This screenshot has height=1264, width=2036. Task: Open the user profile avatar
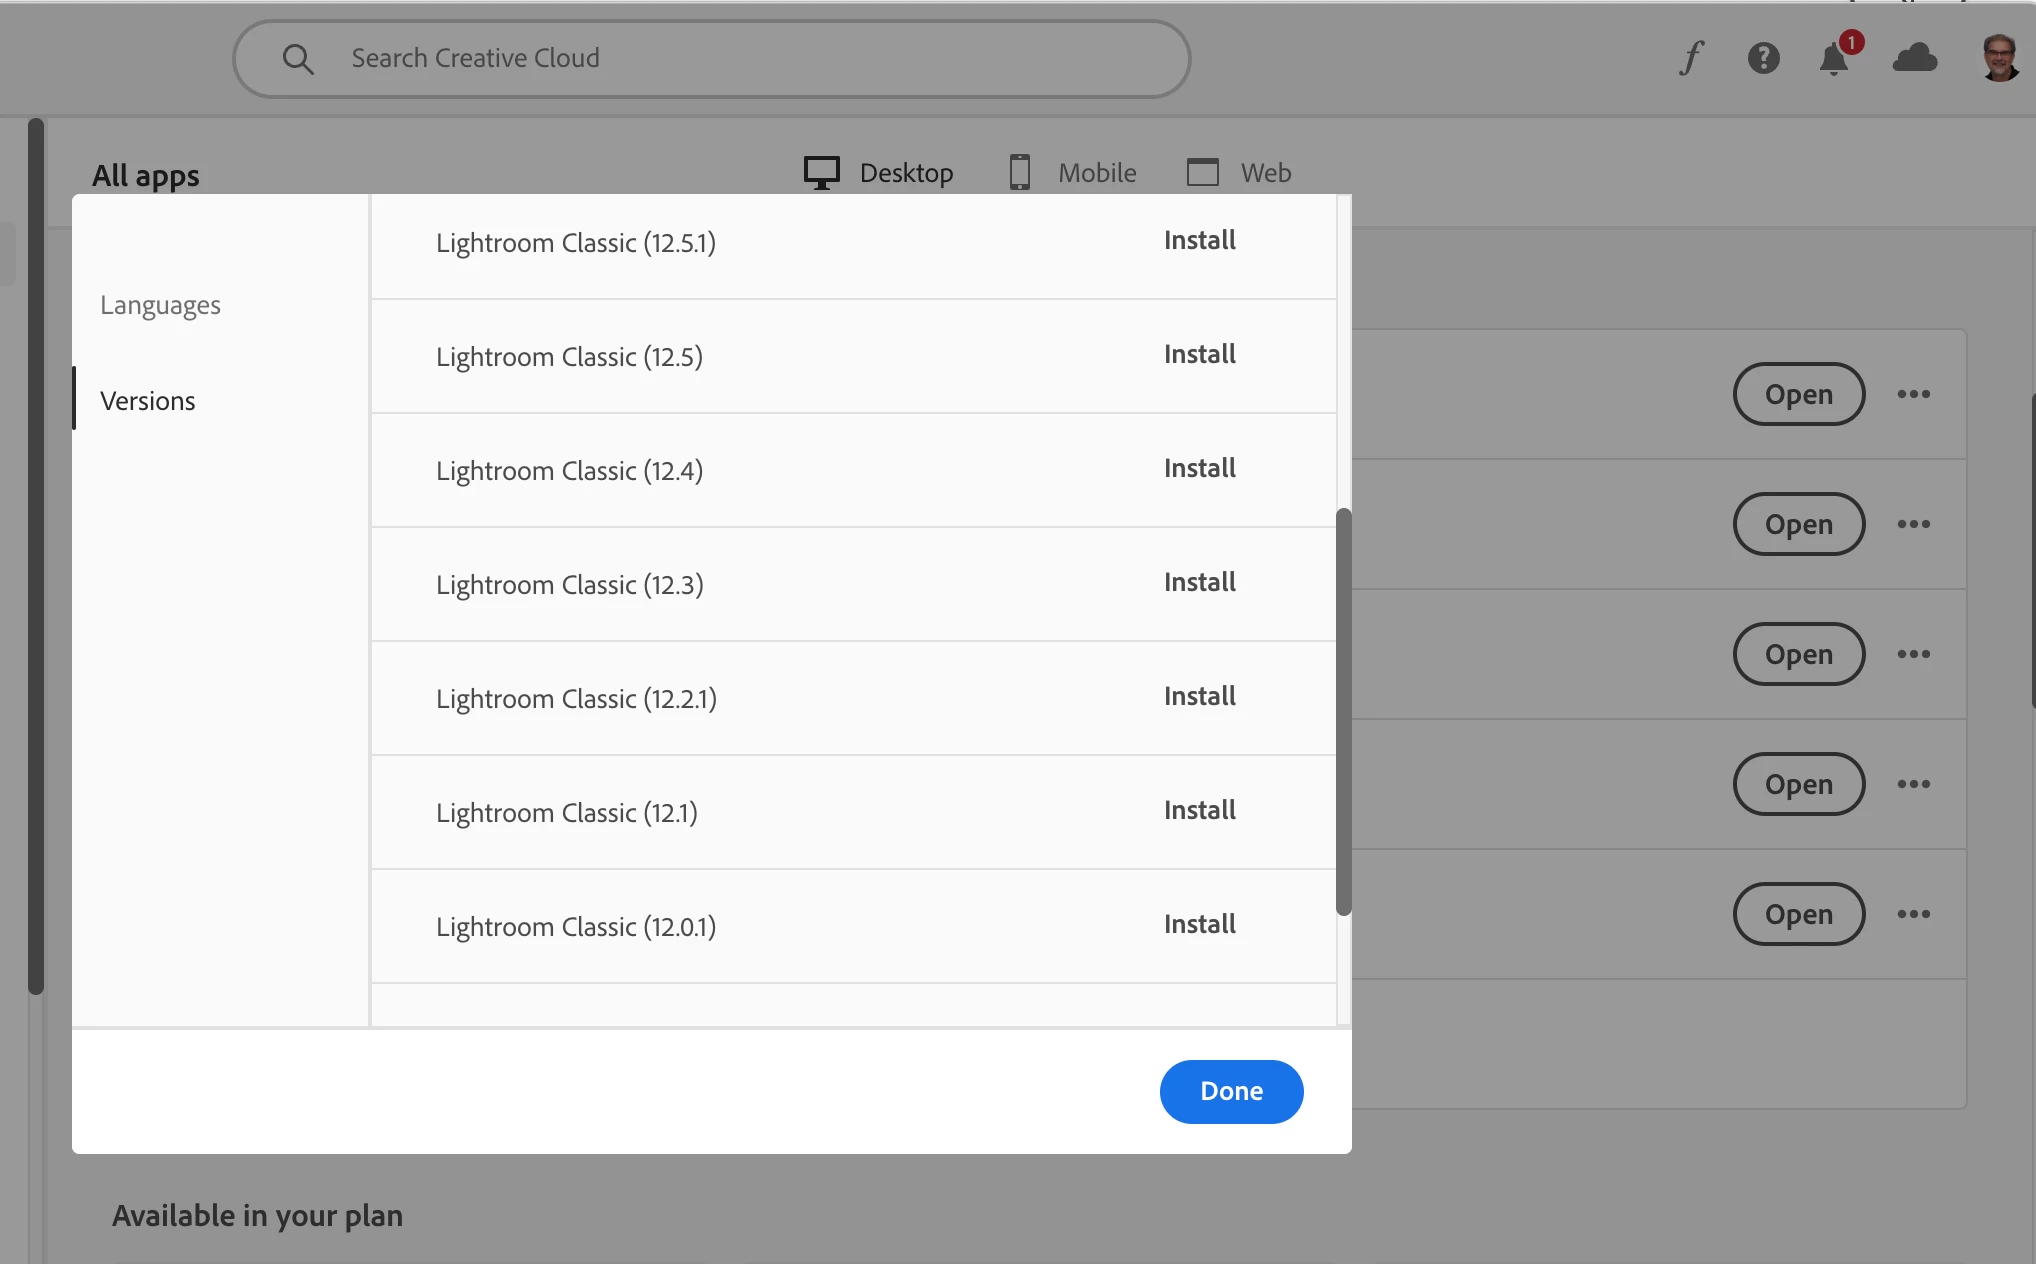pos(1999,58)
